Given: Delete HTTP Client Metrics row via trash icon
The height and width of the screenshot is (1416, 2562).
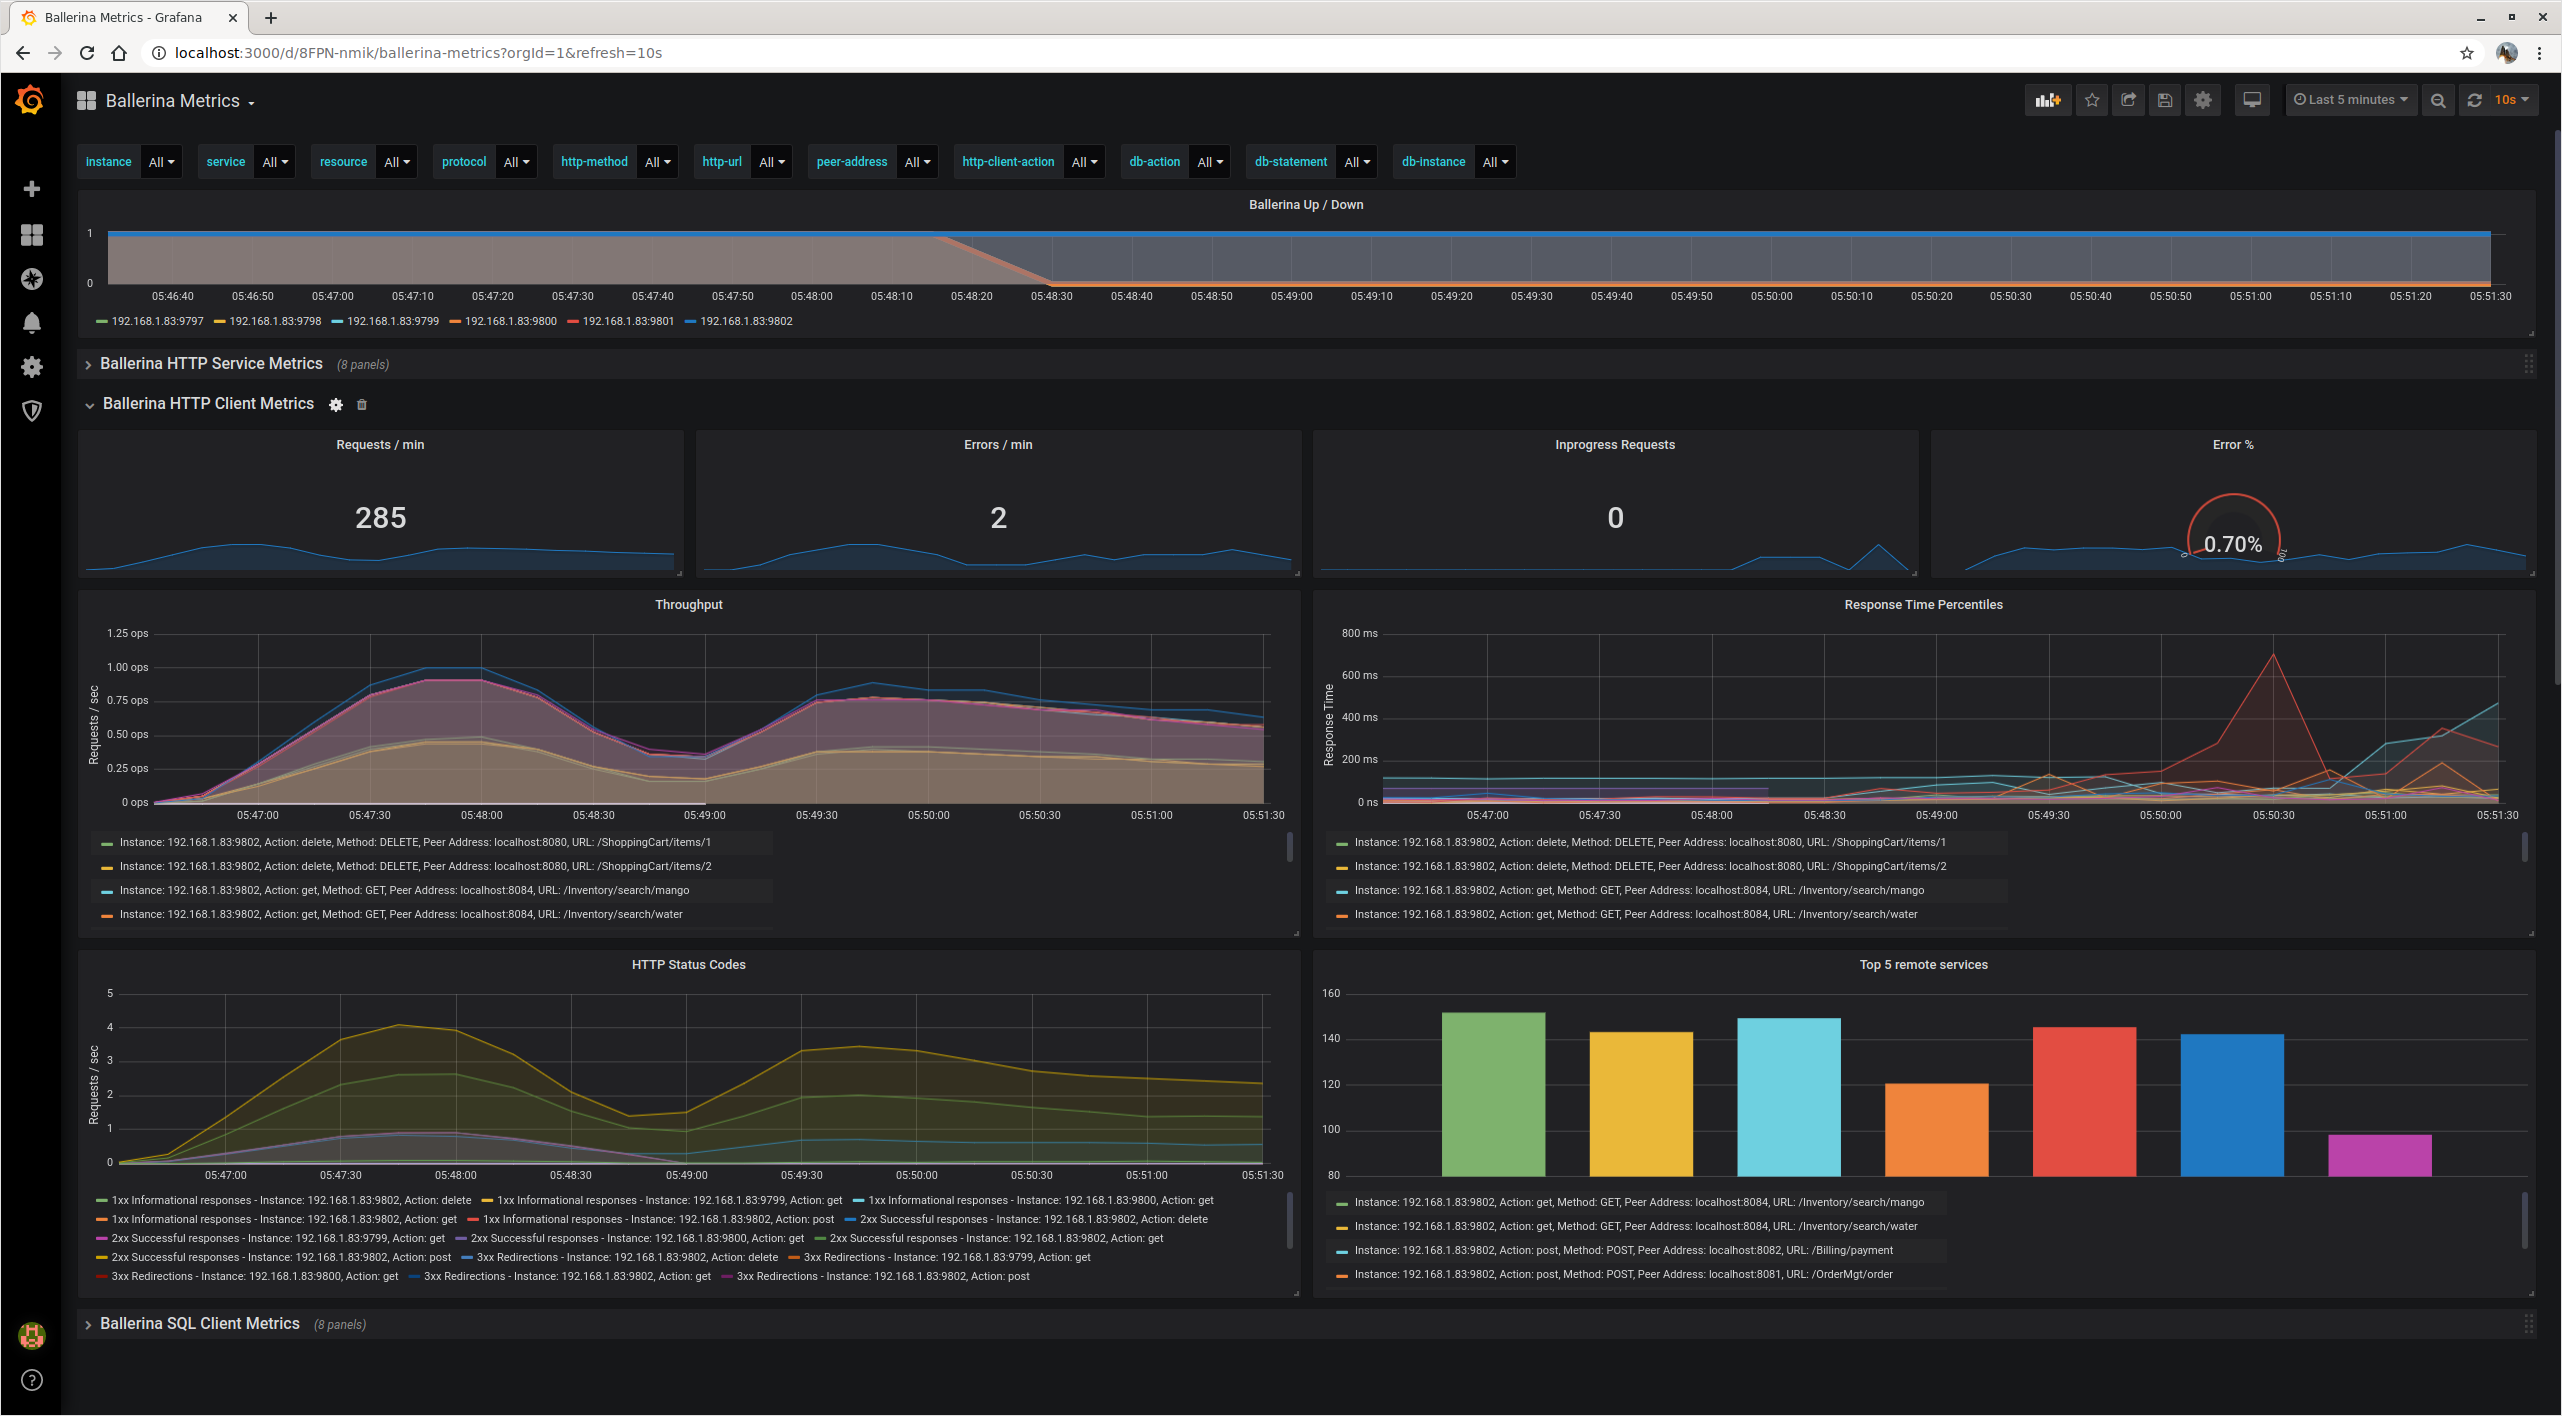Looking at the screenshot, I should click(x=362, y=405).
